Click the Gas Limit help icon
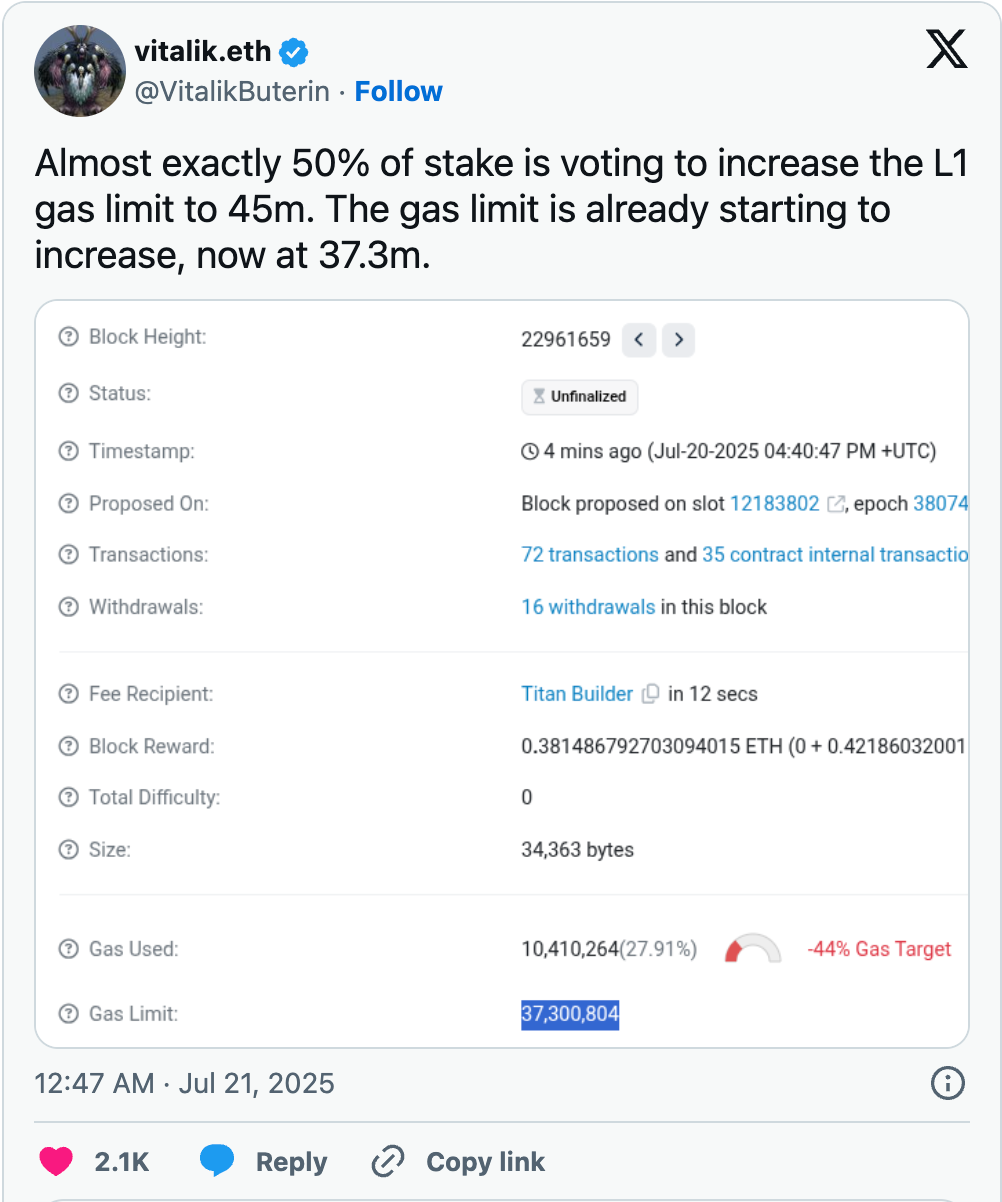Screen dimensions: 1002x1202 (x=68, y=1014)
